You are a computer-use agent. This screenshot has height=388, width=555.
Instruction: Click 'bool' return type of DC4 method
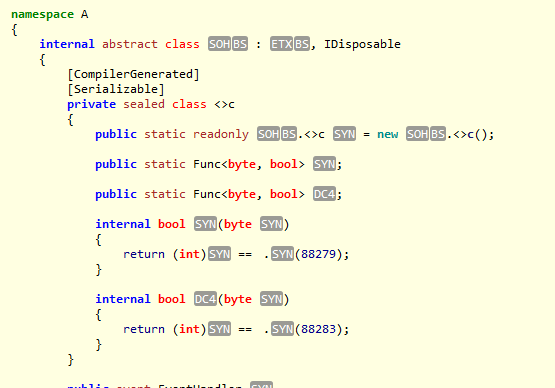coord(171,299)
